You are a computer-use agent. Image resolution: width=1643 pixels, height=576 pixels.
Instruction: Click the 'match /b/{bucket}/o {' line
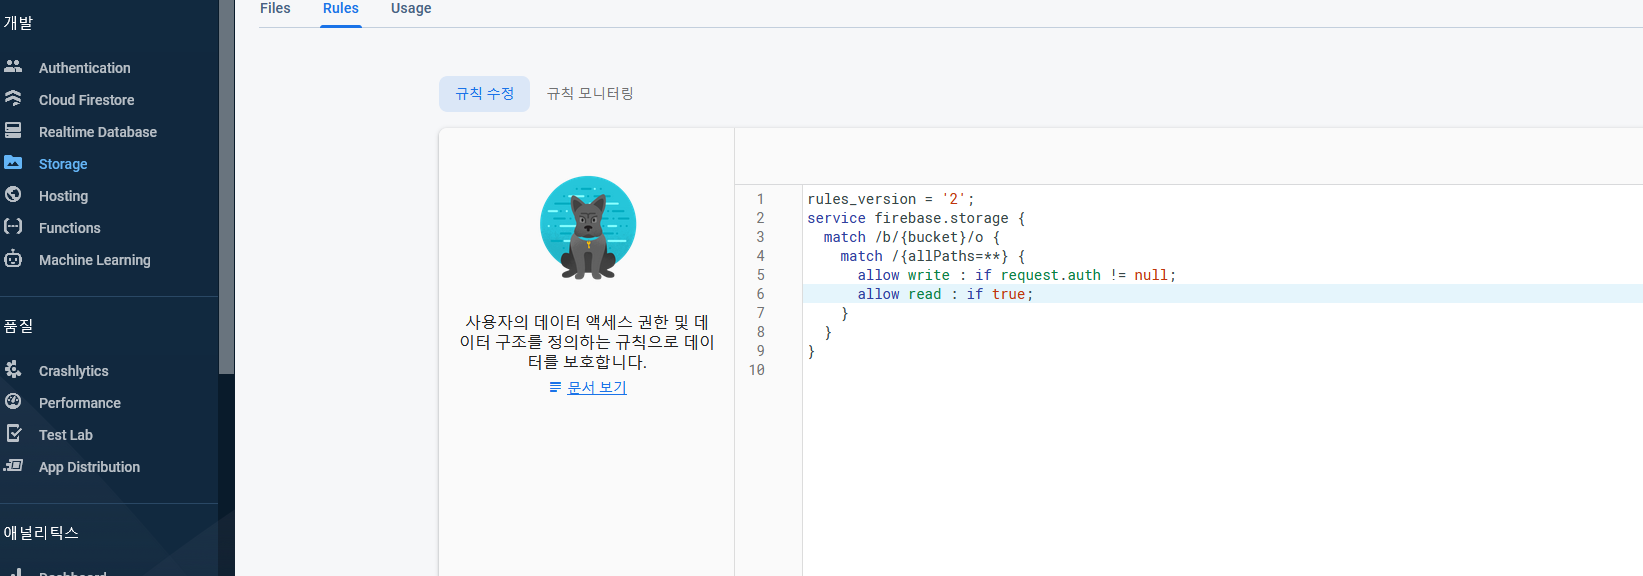911,237
